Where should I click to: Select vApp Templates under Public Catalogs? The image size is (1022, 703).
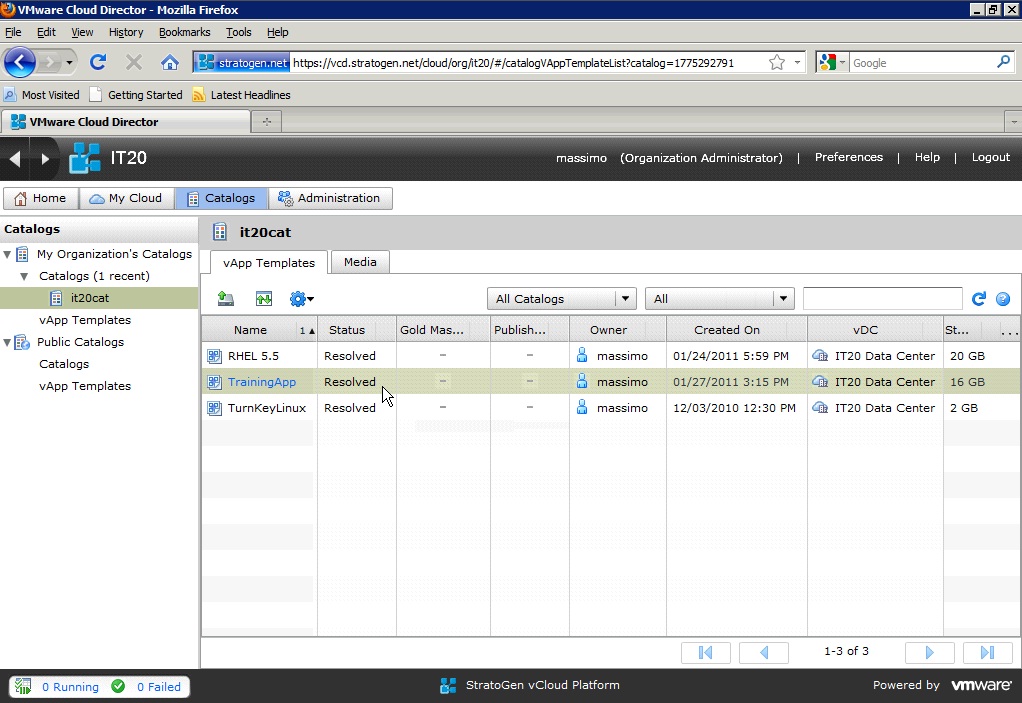(x=85, y=386)
